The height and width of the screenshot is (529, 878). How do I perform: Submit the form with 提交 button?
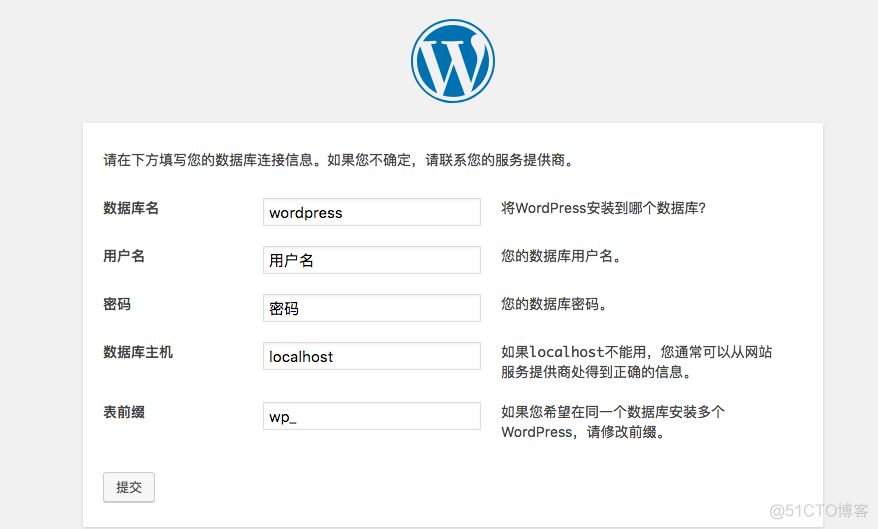129,488
